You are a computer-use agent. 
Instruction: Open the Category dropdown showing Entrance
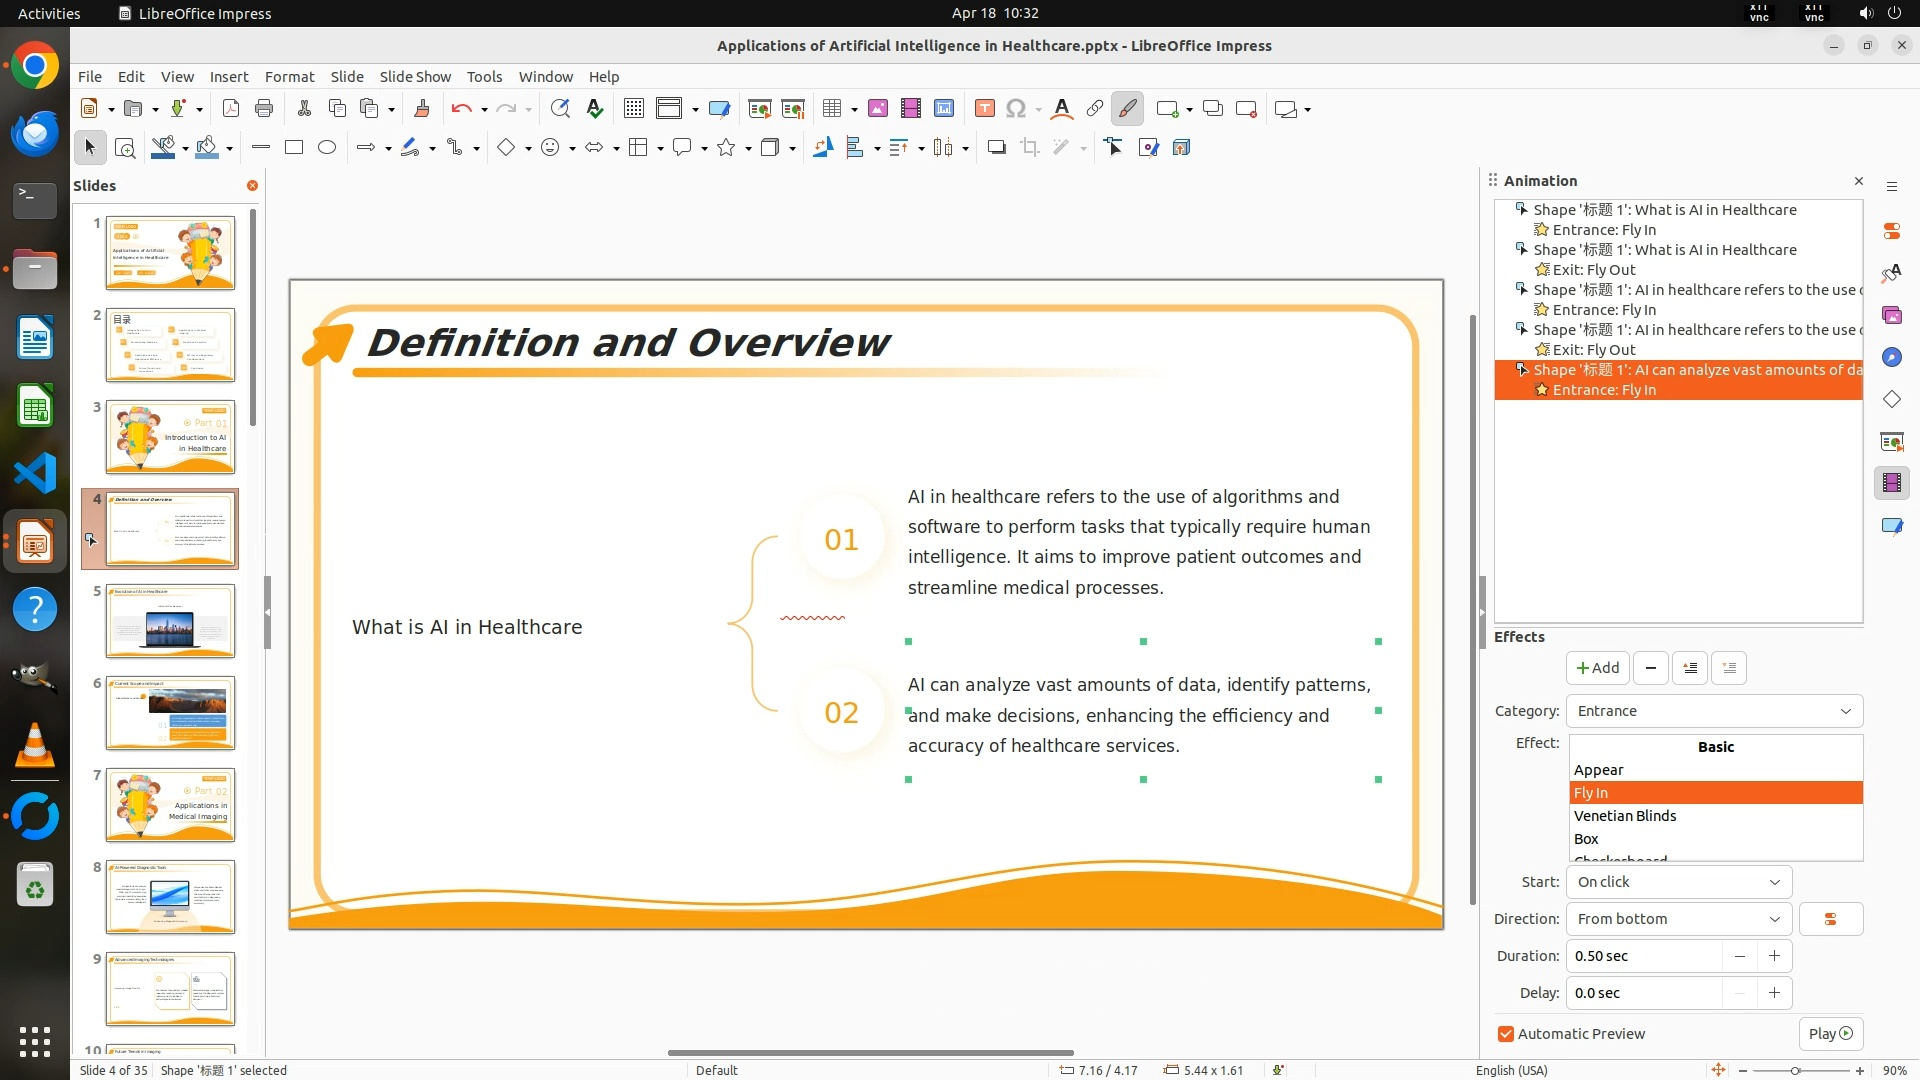pos(1714,711)
